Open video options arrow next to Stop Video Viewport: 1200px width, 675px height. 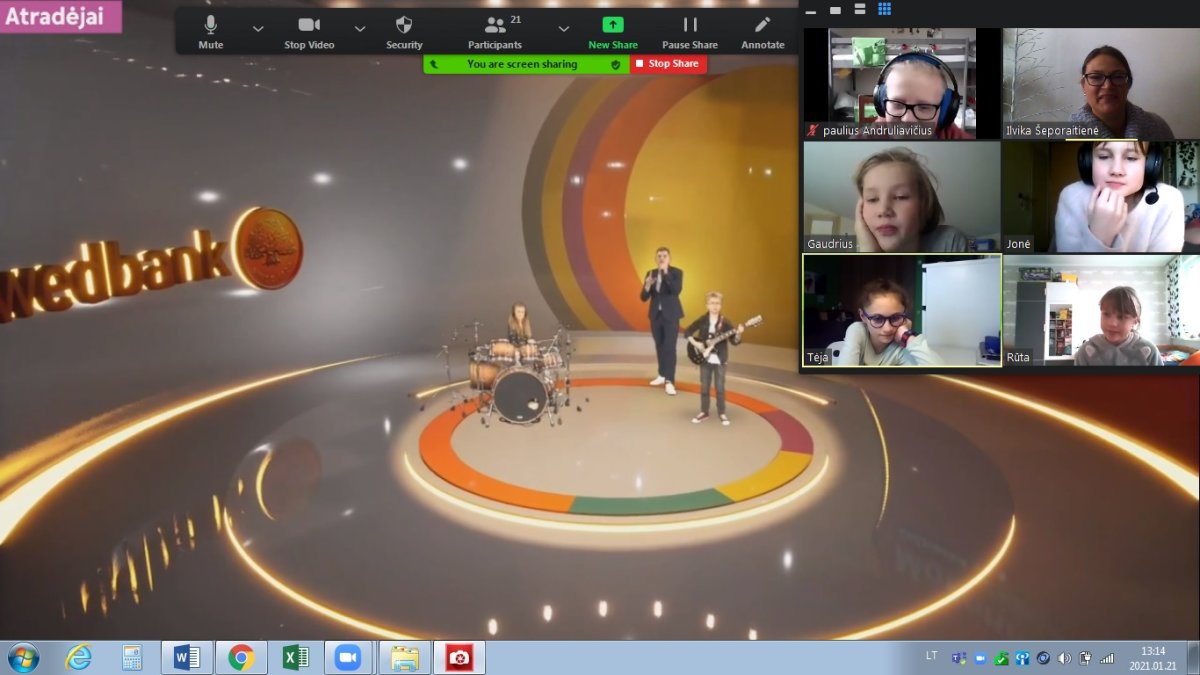[360, 29]
